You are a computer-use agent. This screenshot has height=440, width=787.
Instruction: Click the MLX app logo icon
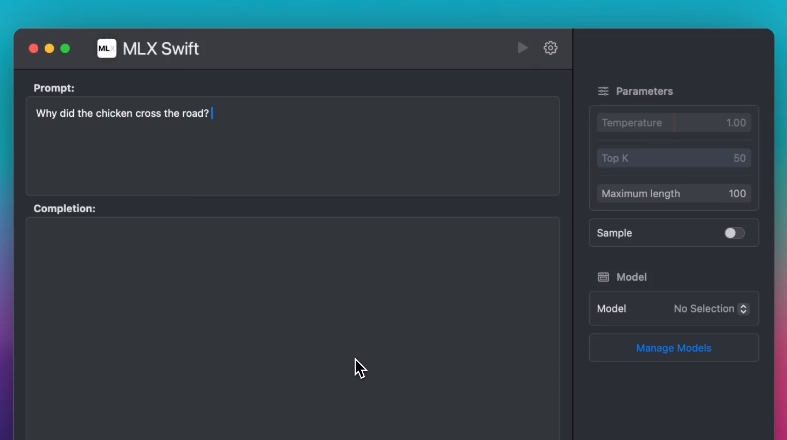point(106,48)
